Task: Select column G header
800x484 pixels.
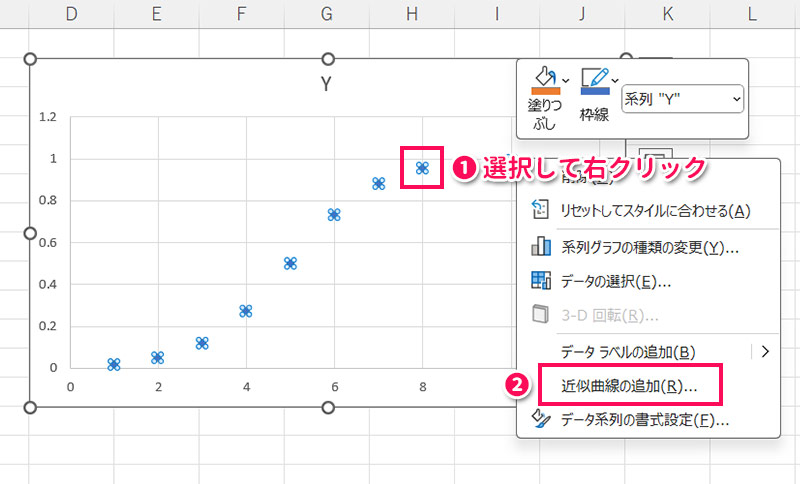Action: pyautogui.click(x=327, y=14)
